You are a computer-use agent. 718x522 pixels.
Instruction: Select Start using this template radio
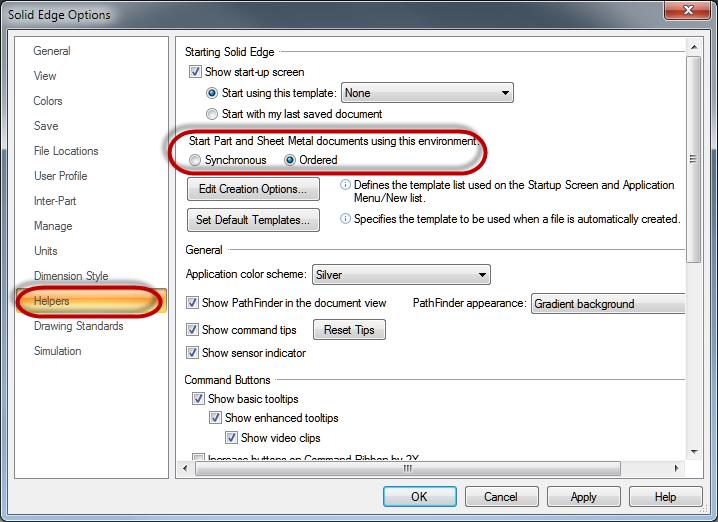pyautogui.click(x=212, y=93)
